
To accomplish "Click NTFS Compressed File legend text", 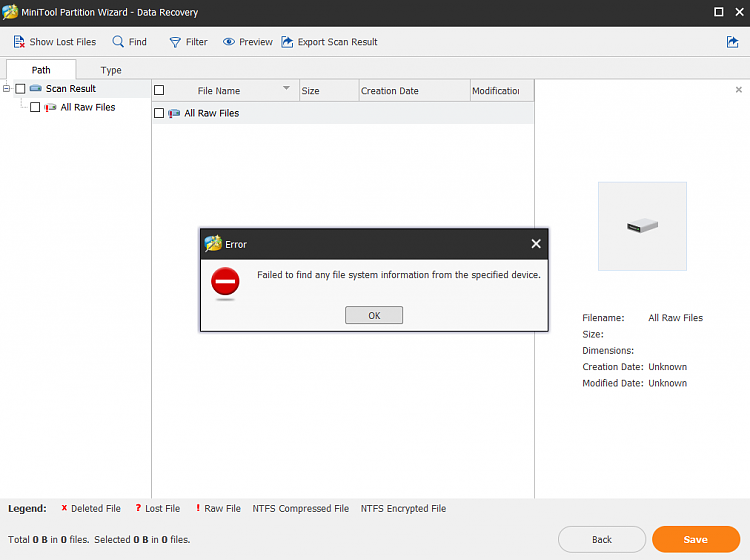I will [x=301, y=508].
